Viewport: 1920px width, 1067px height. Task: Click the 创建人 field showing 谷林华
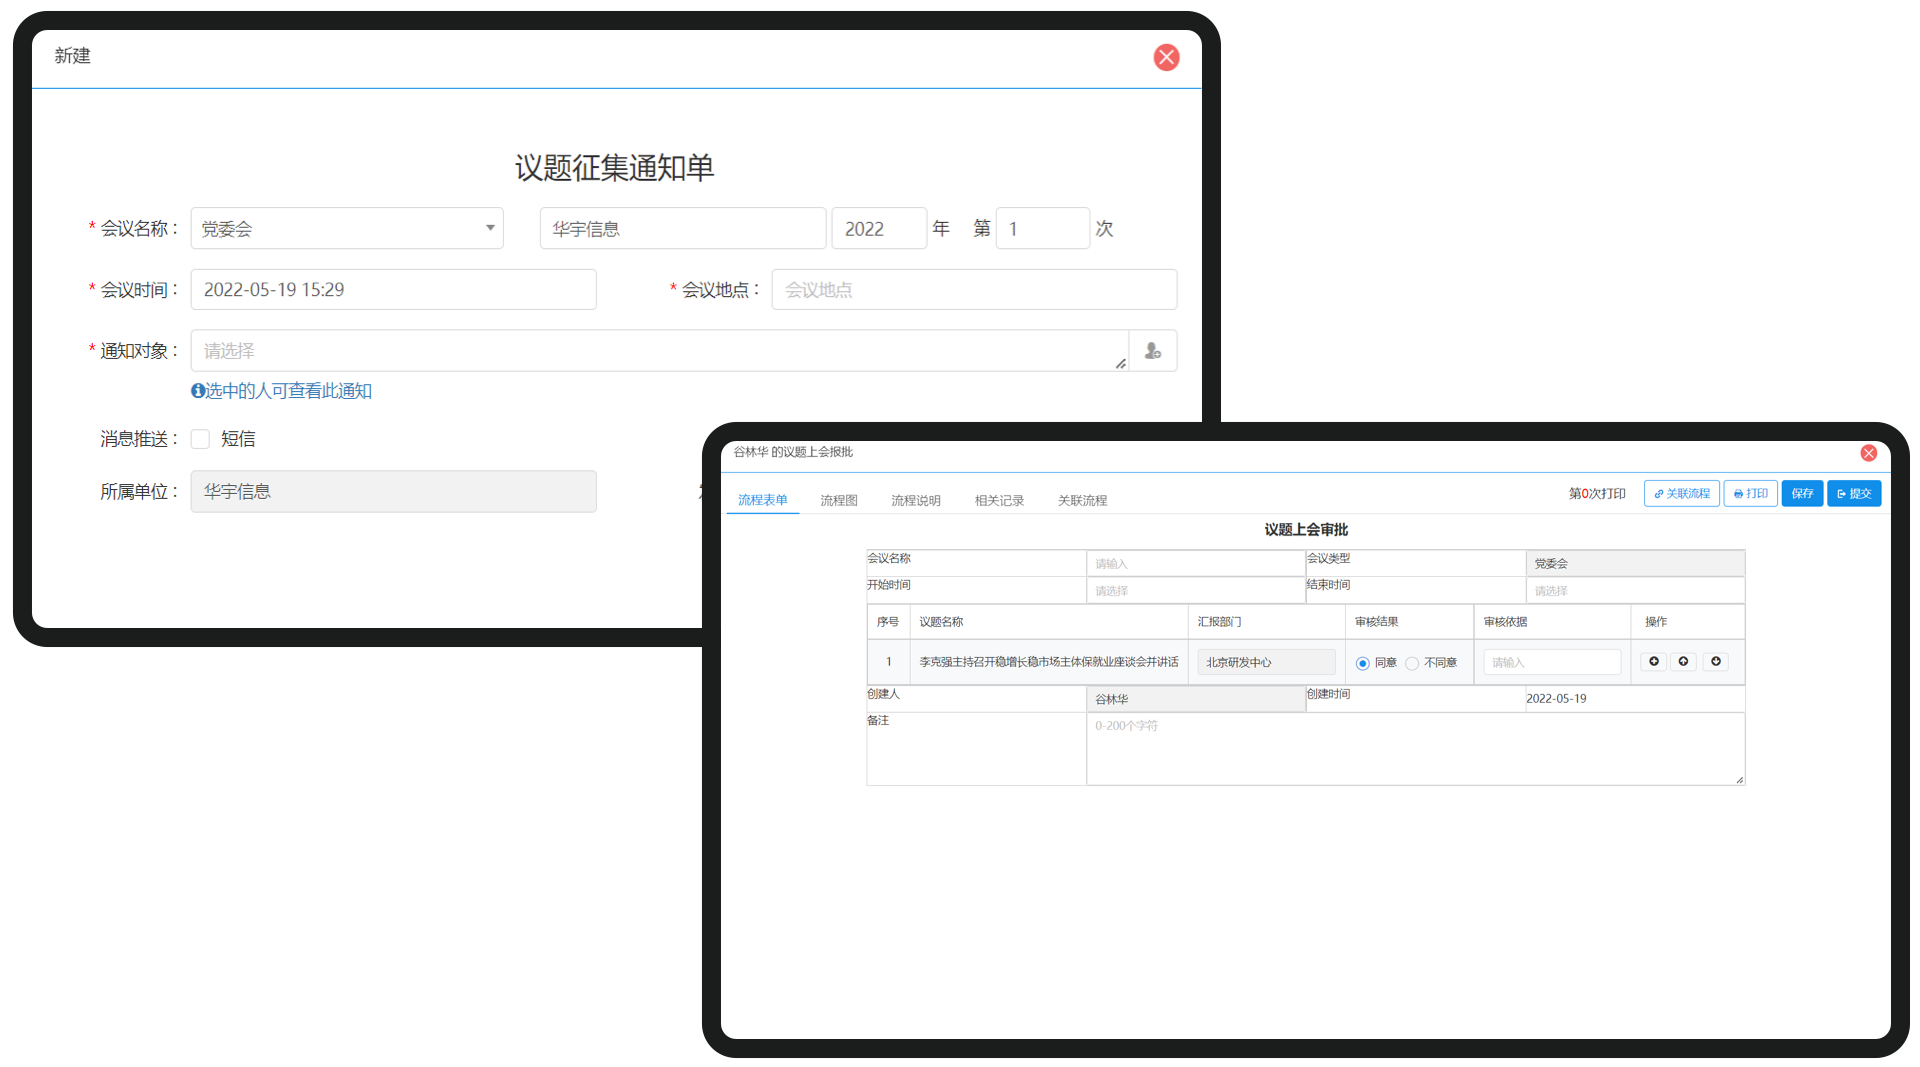pyautogui.click(x=1196, y=700)
